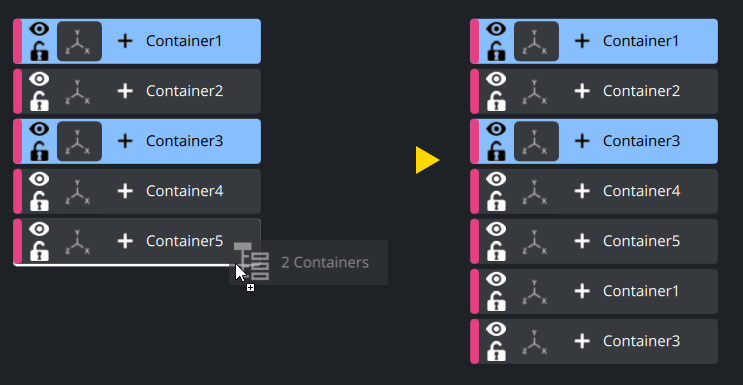Click the tree hierarchy icon beside the 2 Containers label
This screenshot has width=743, height=385.
tap(252, 261)
